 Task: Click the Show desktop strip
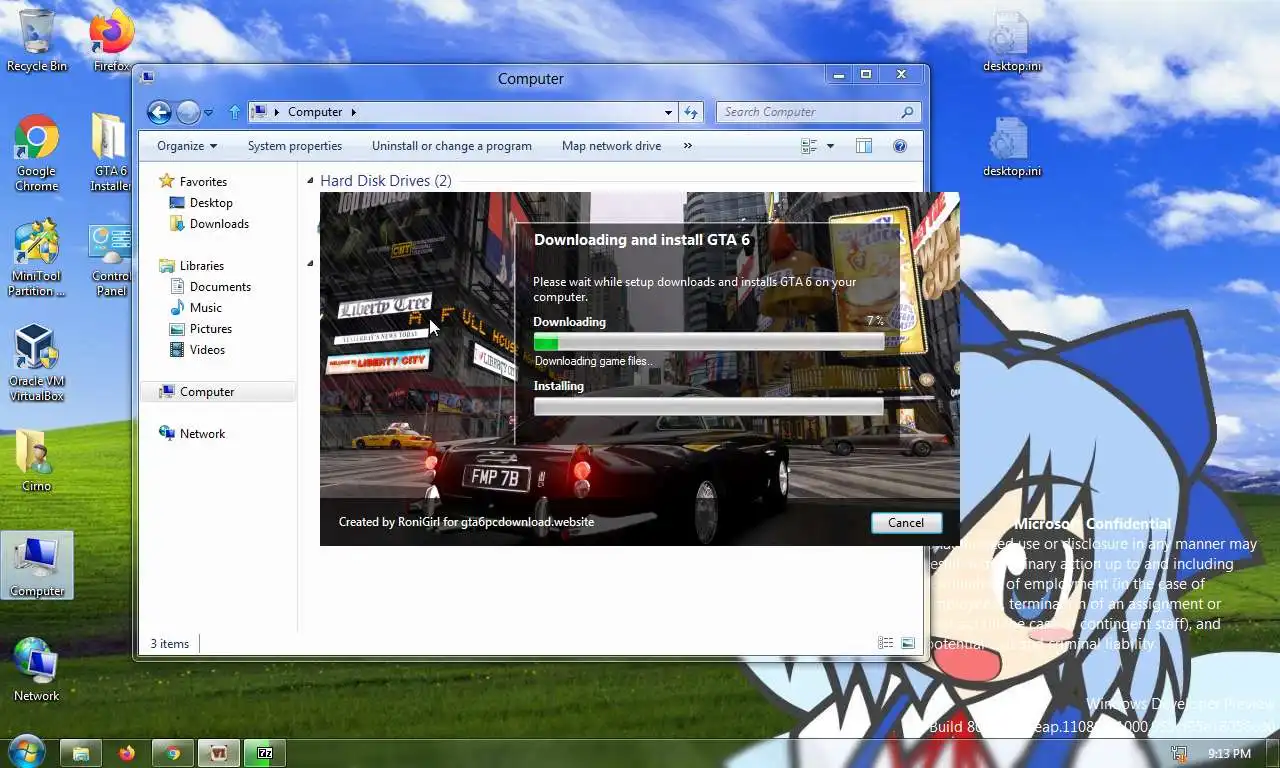pos(1273,753)
